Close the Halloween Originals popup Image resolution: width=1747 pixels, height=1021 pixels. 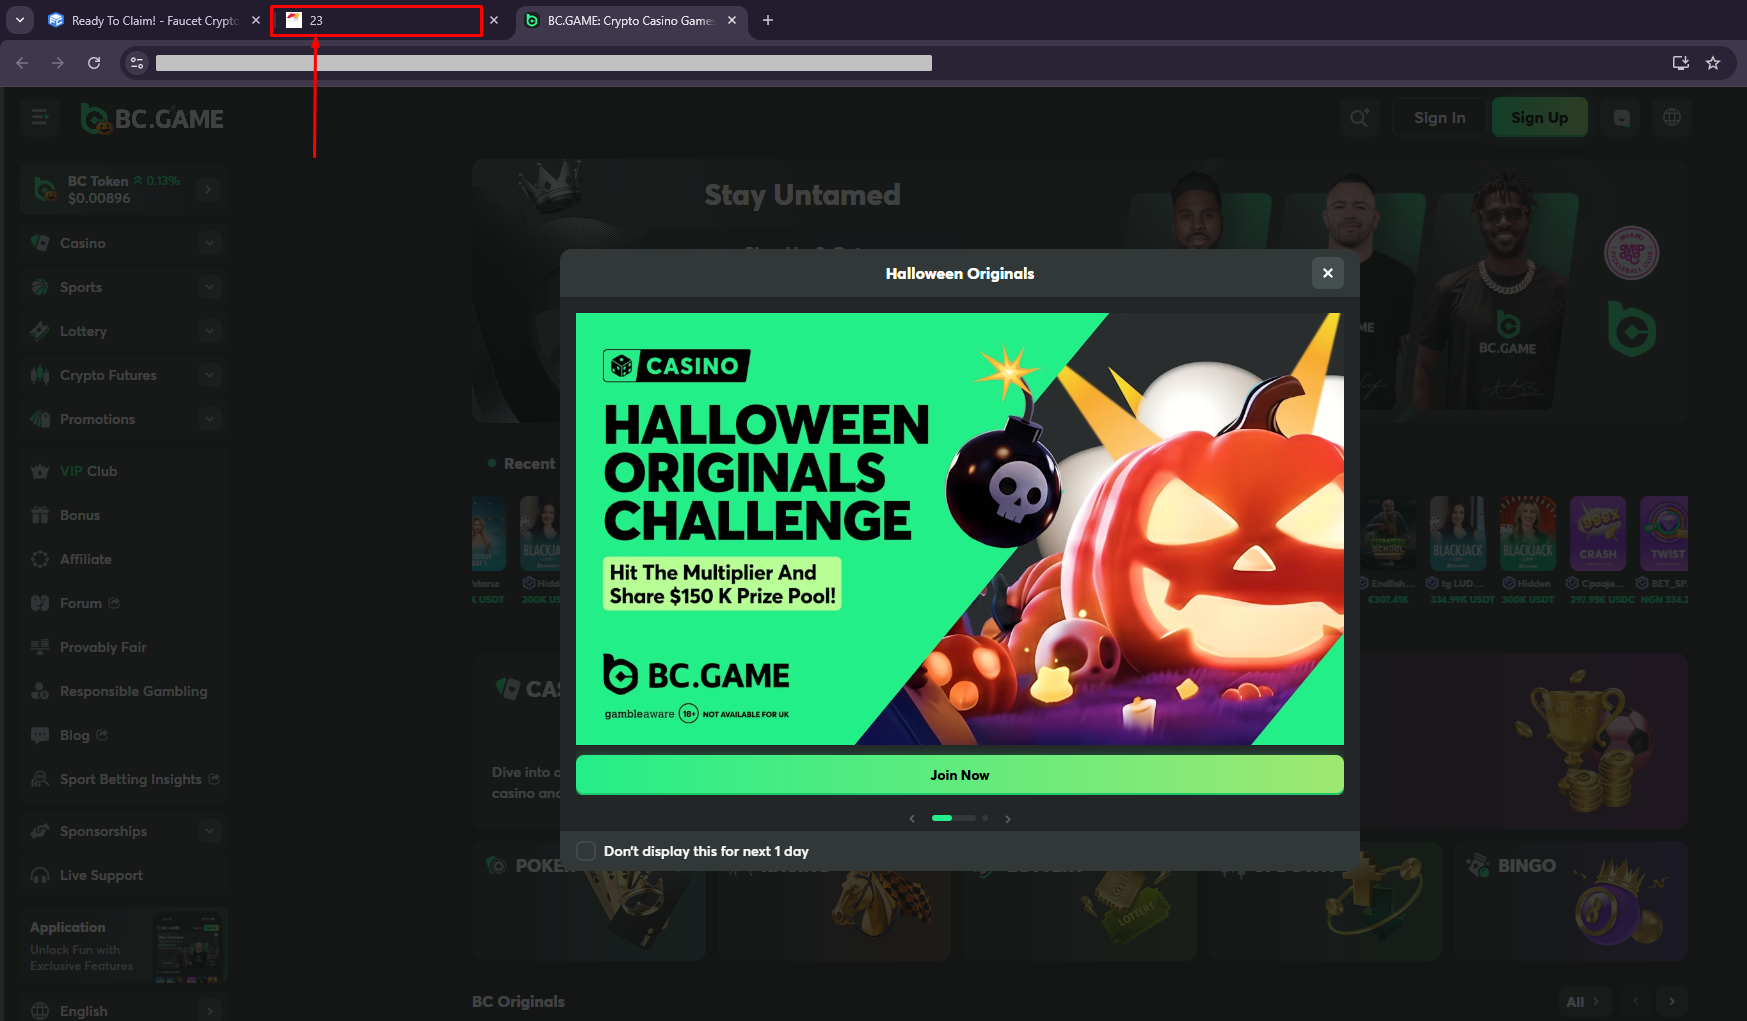pos(1327,273)
